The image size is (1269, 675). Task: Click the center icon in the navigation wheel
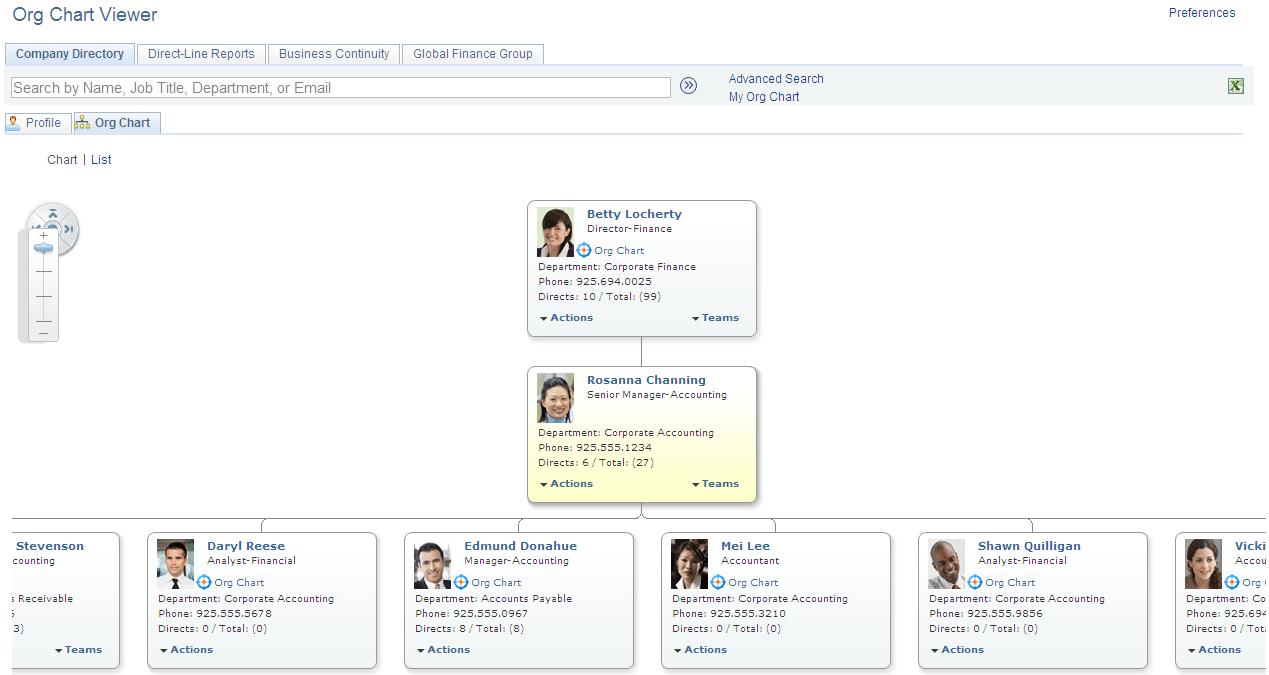coord(52,229)
